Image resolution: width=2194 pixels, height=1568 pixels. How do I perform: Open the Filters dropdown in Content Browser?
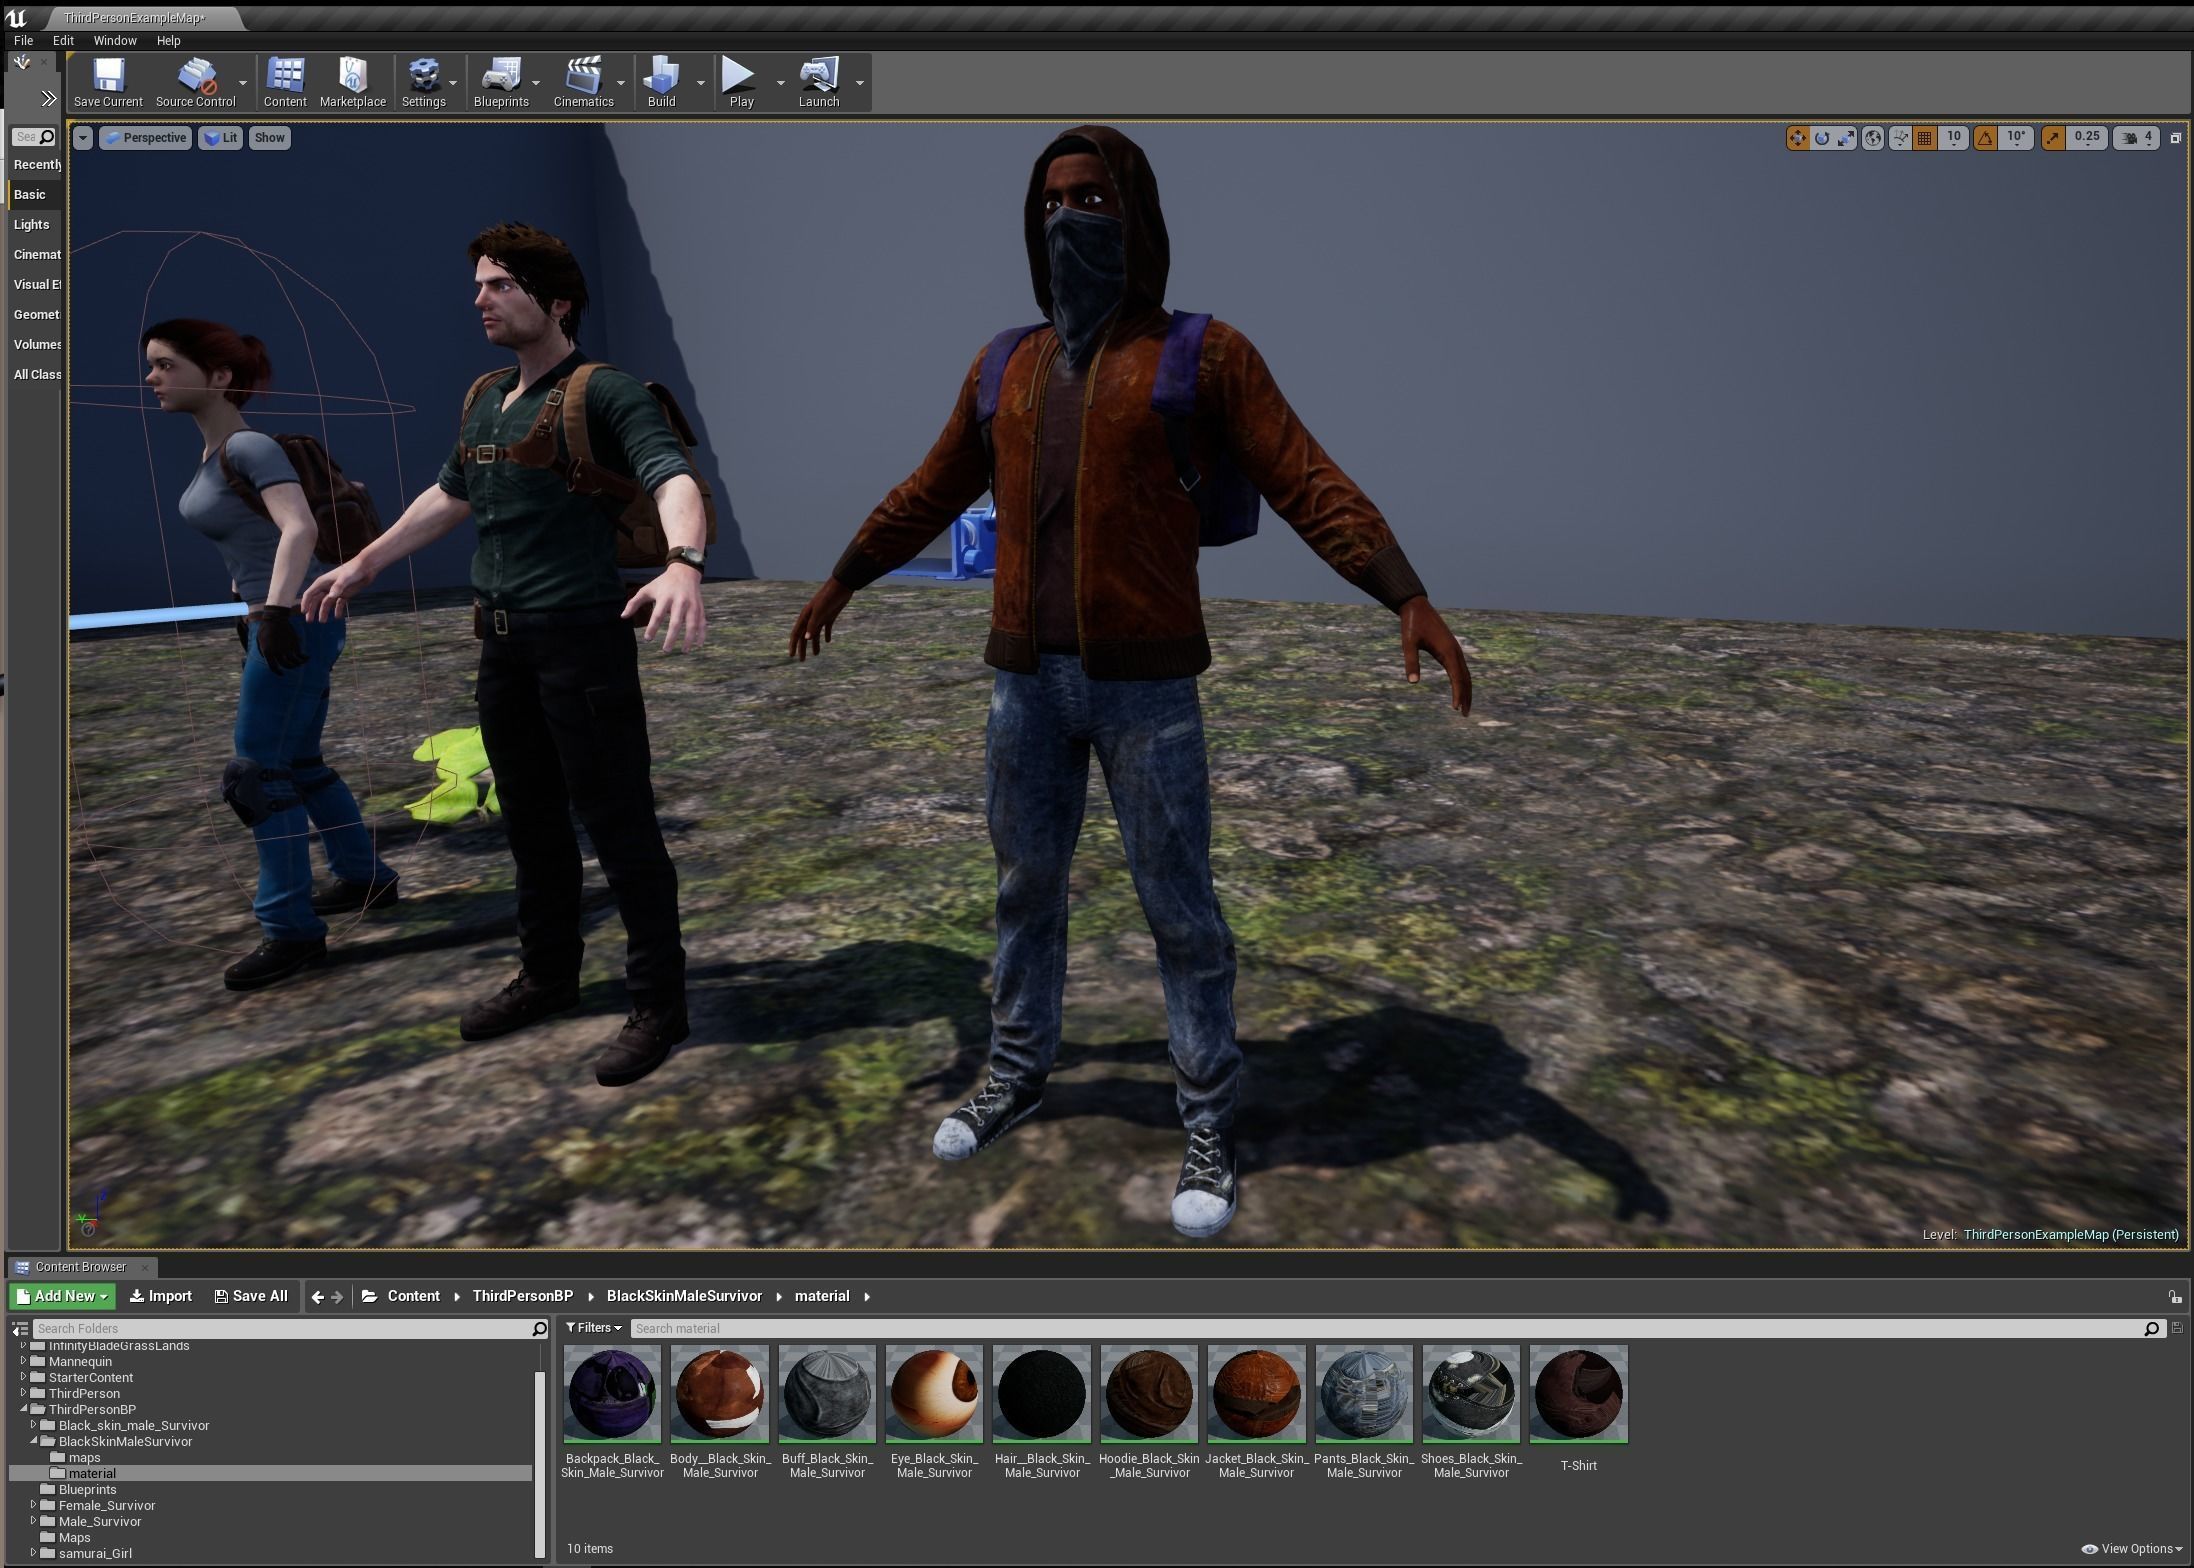pyautogui.click(x=594, y=1328)
